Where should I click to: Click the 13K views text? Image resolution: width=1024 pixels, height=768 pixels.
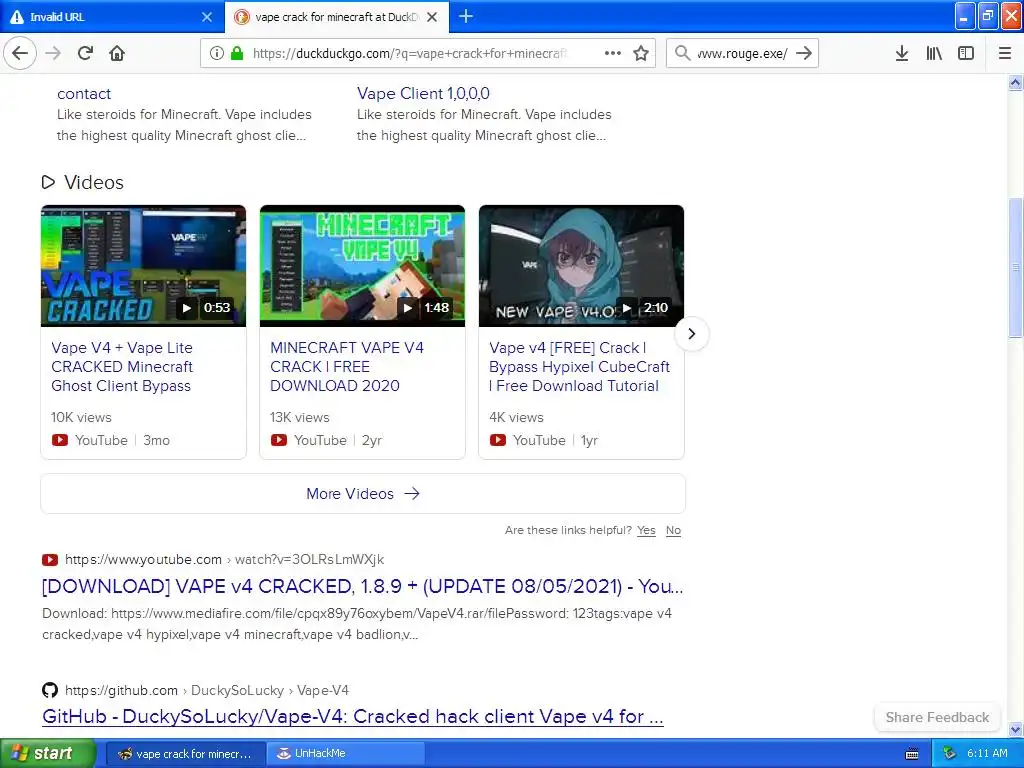(300, 417)
